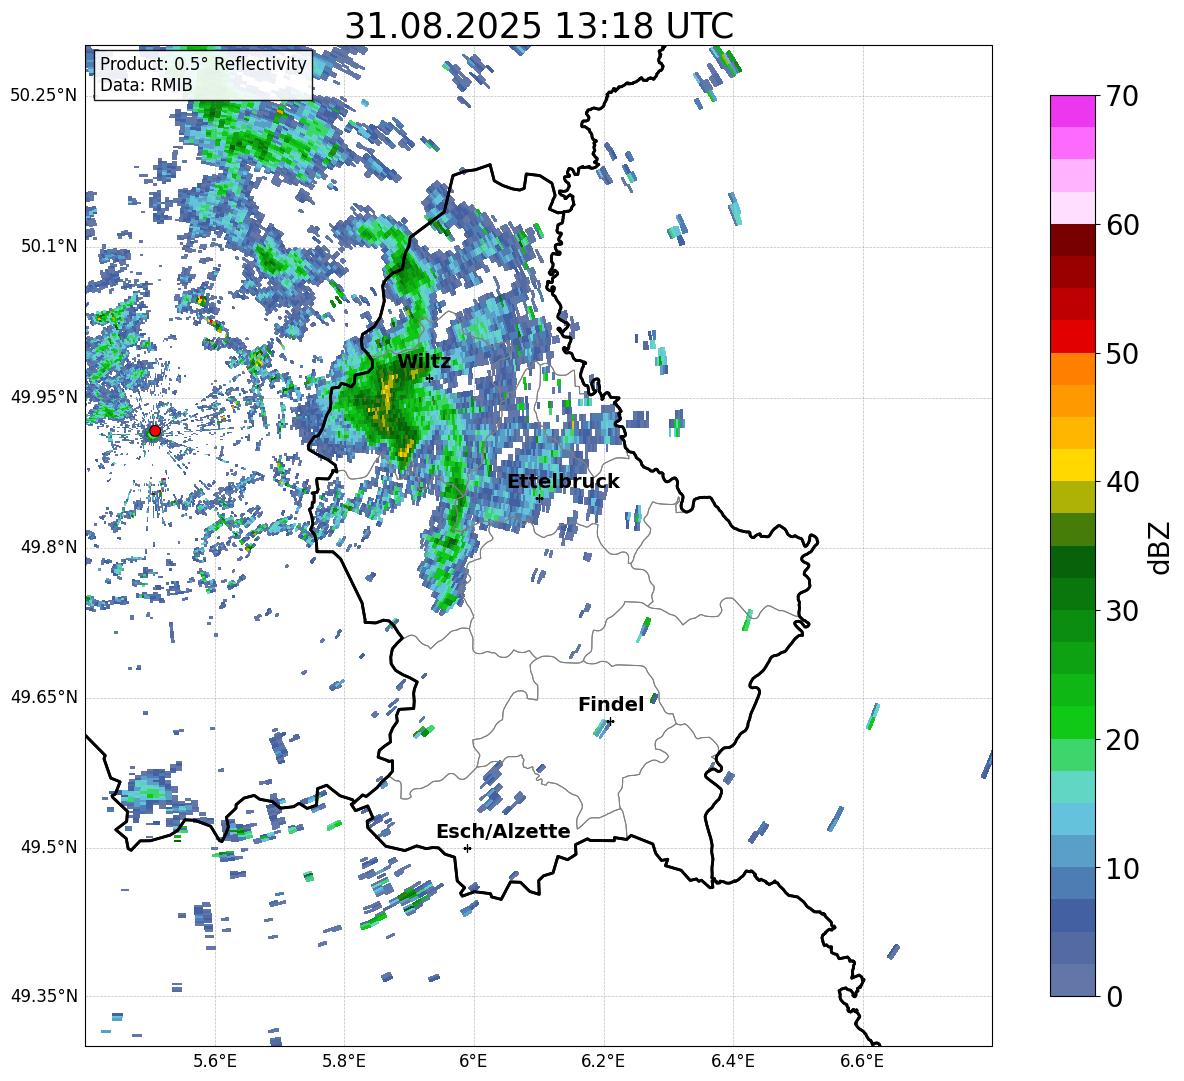Click the 50.25°N latitude label
The height and width of the screenshot is (1081, 1184).
pos(44,96)
